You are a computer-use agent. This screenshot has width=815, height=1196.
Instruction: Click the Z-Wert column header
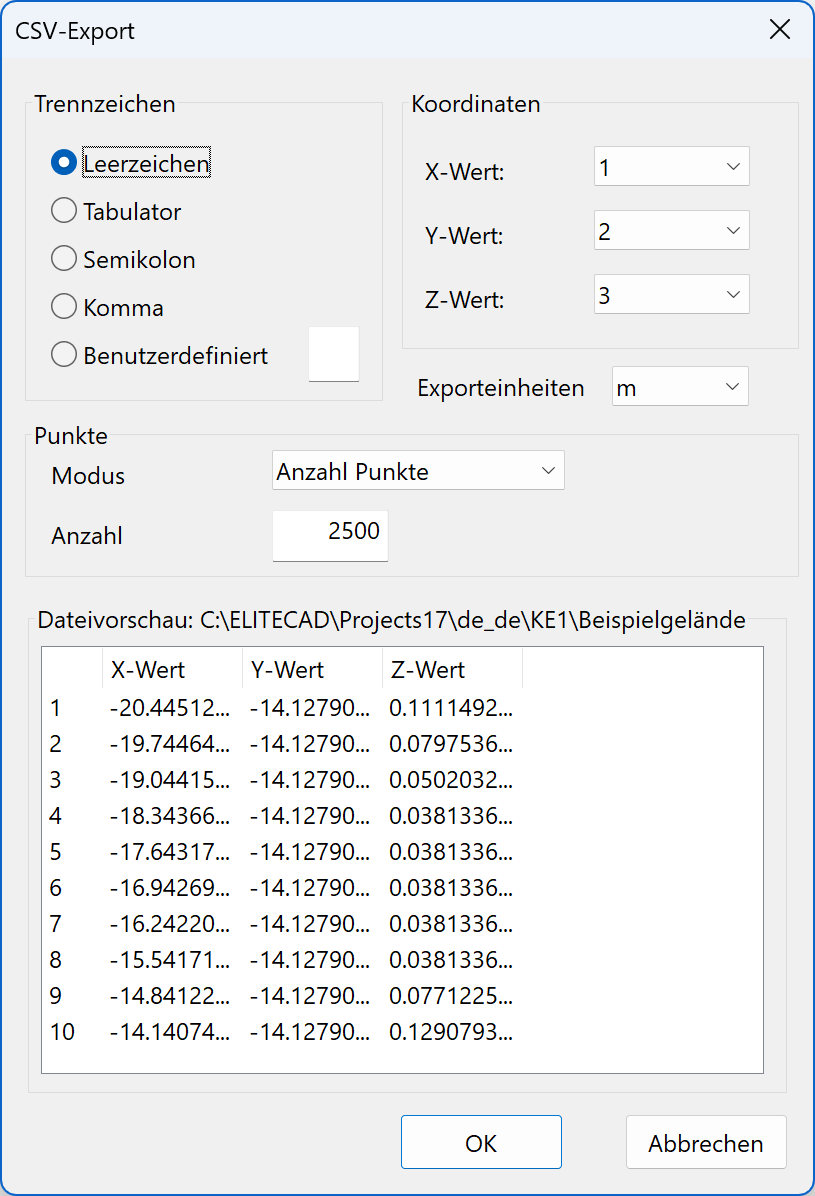pos(420,671)
